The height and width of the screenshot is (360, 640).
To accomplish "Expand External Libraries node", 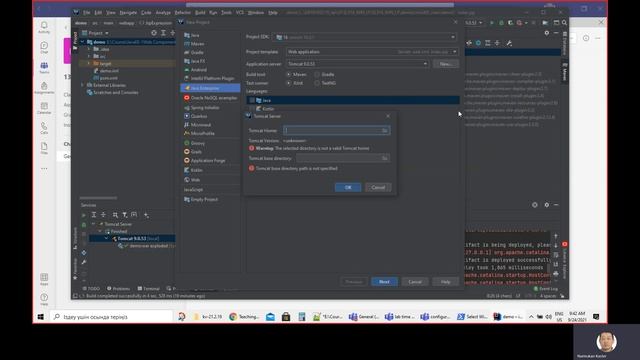I will (83, 85).
